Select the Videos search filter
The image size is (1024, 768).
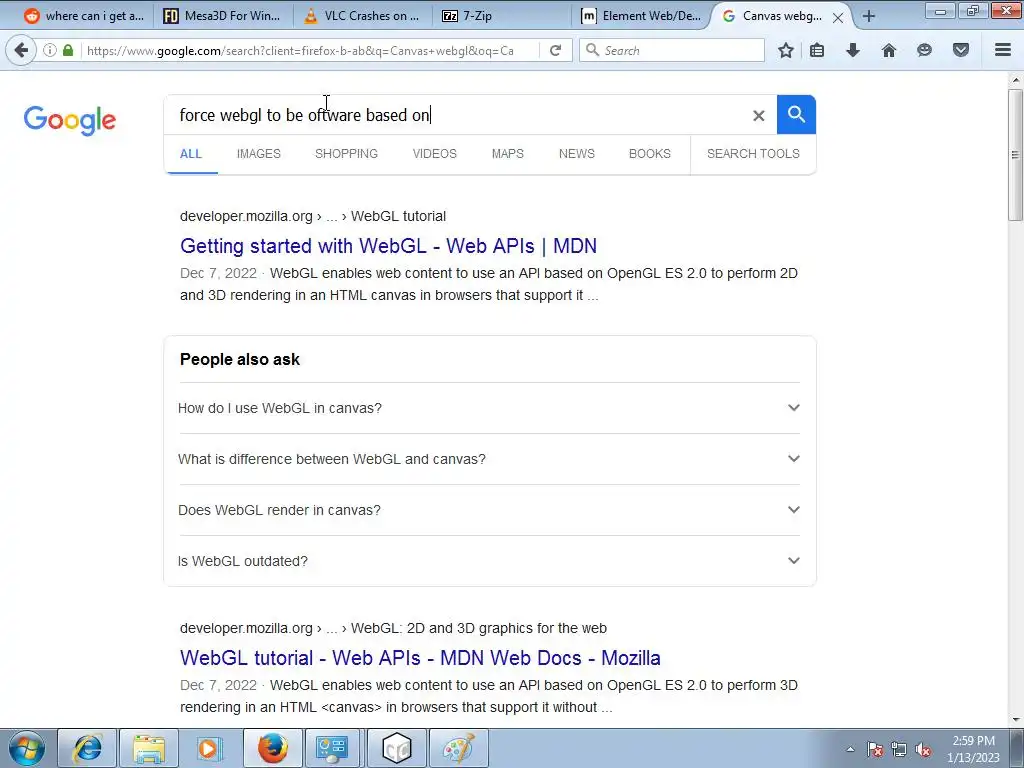(434, 153)
